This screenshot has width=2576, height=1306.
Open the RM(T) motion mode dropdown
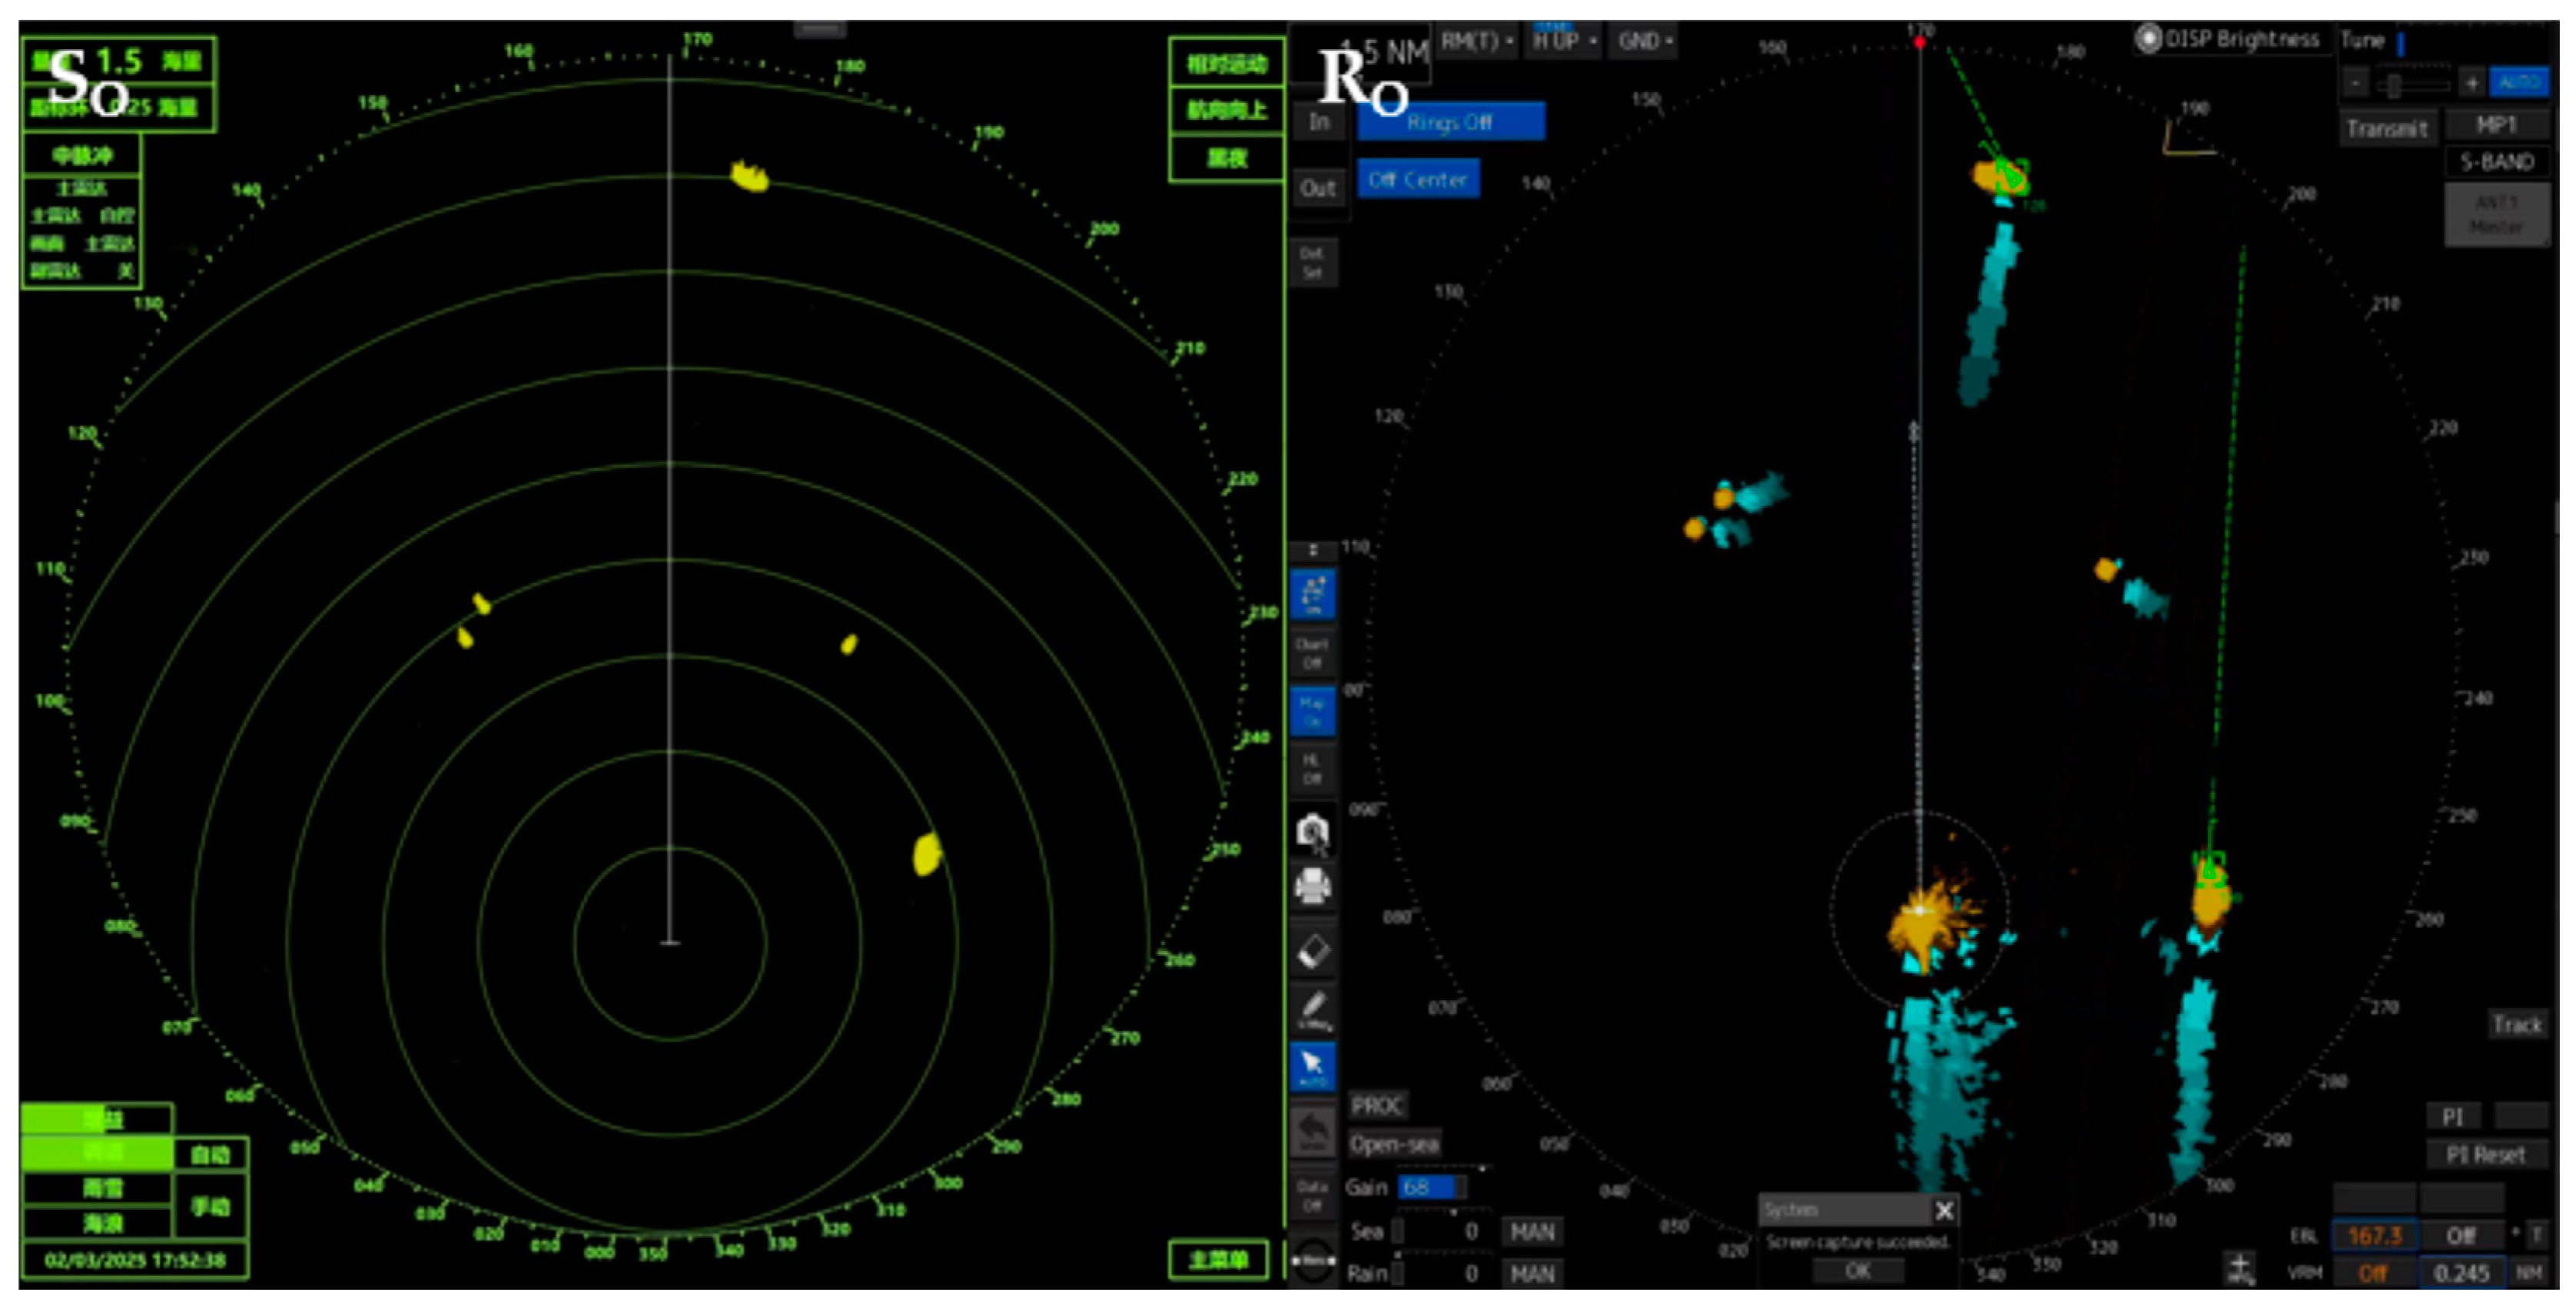click(x=1476, y=41)
